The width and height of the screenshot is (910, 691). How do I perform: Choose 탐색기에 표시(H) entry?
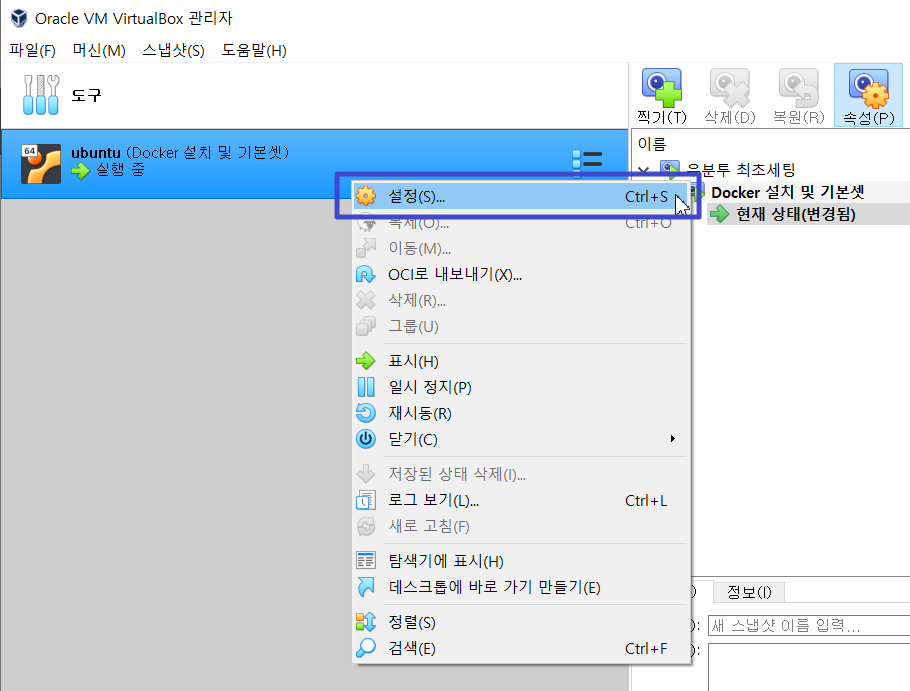[x=521, y=561]
